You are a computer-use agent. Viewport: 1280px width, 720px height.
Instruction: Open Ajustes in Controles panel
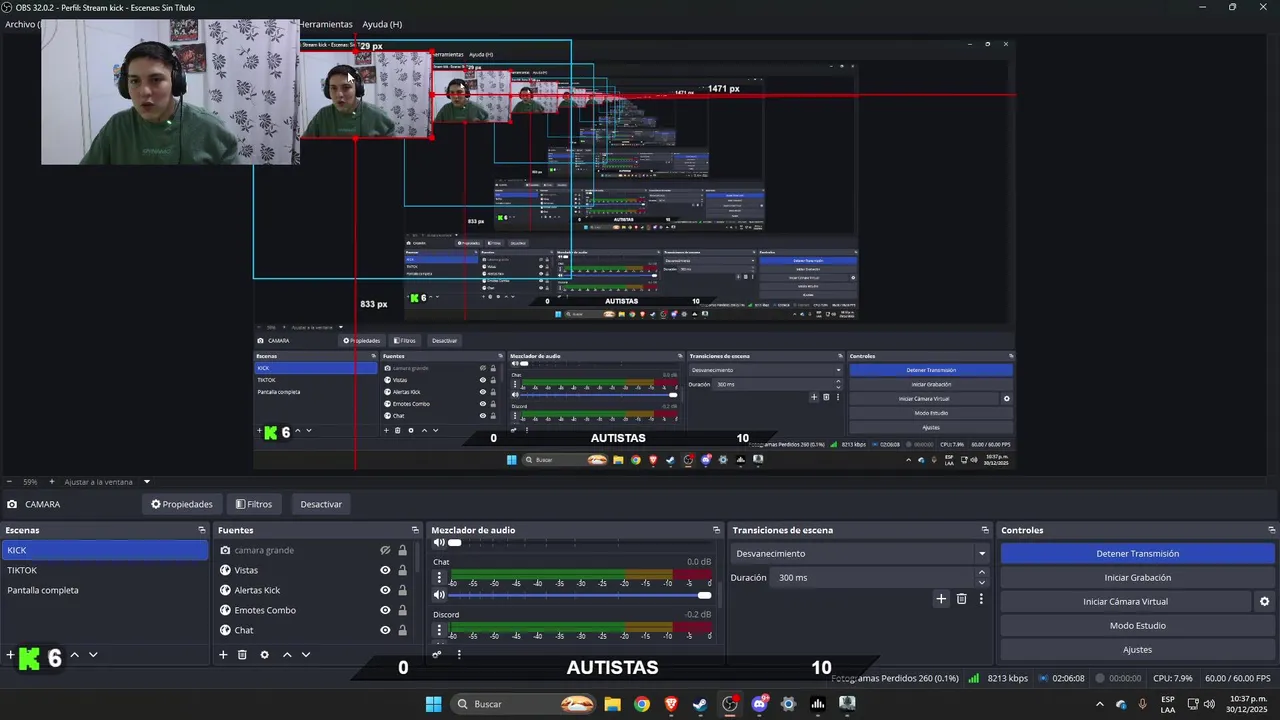click(1138, 650)
